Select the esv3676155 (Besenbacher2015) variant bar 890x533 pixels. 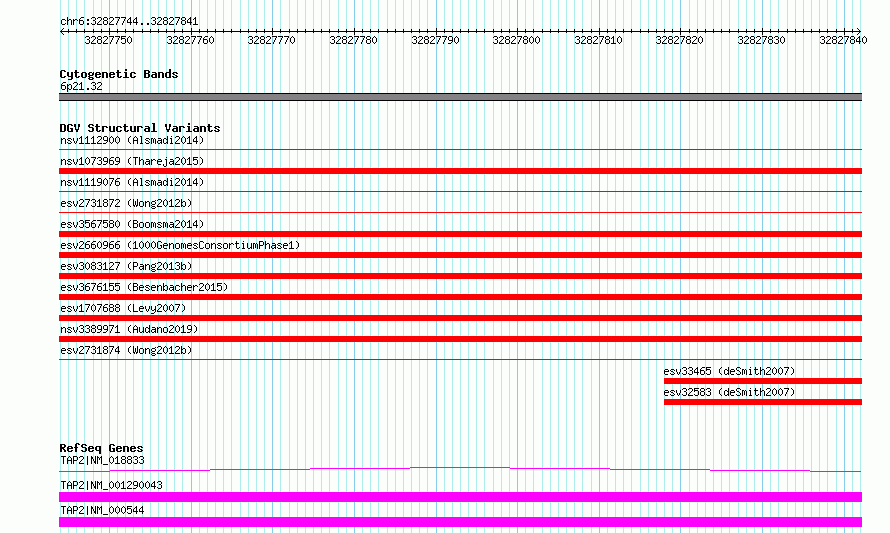[x=460, y=297]
